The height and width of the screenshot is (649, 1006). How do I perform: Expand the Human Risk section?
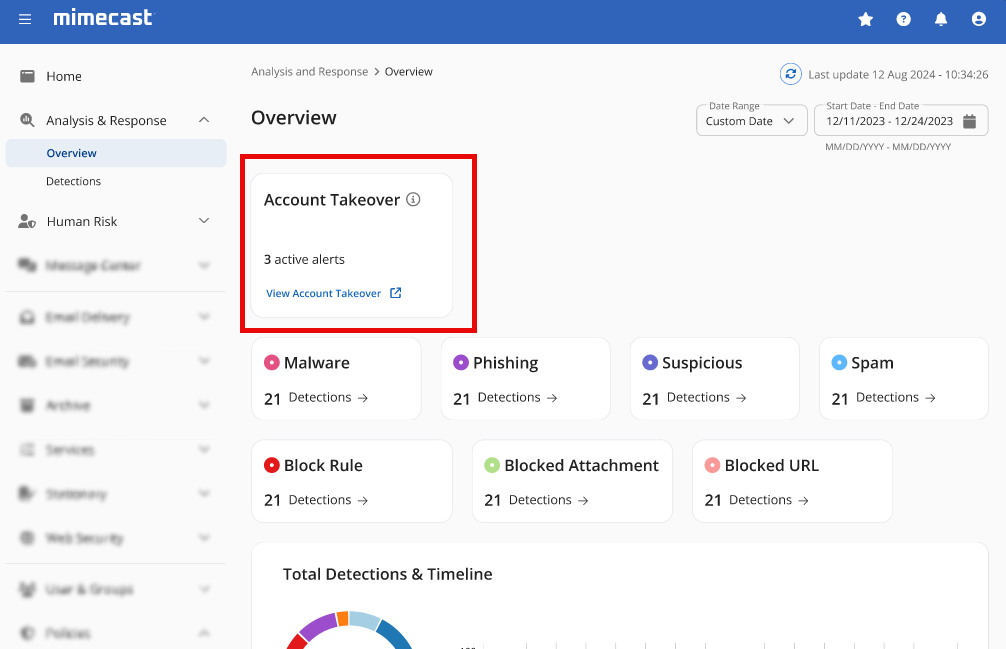[204, 221]
